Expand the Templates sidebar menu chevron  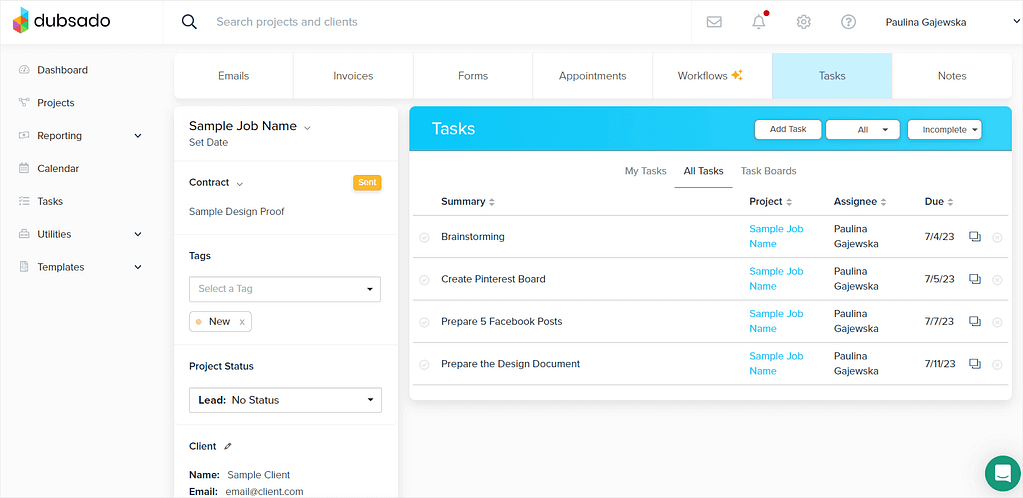point(138,267)
